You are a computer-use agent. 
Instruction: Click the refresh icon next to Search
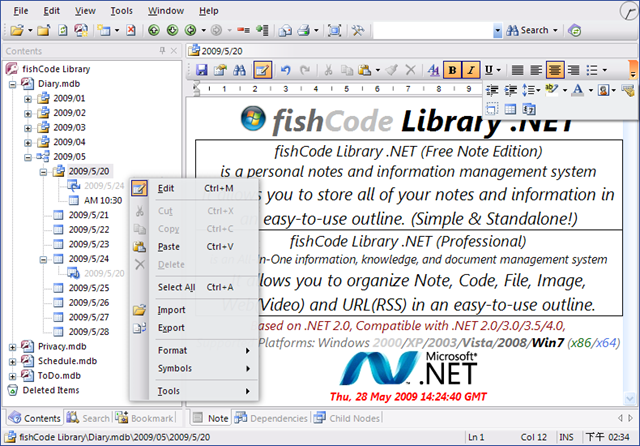575,30
